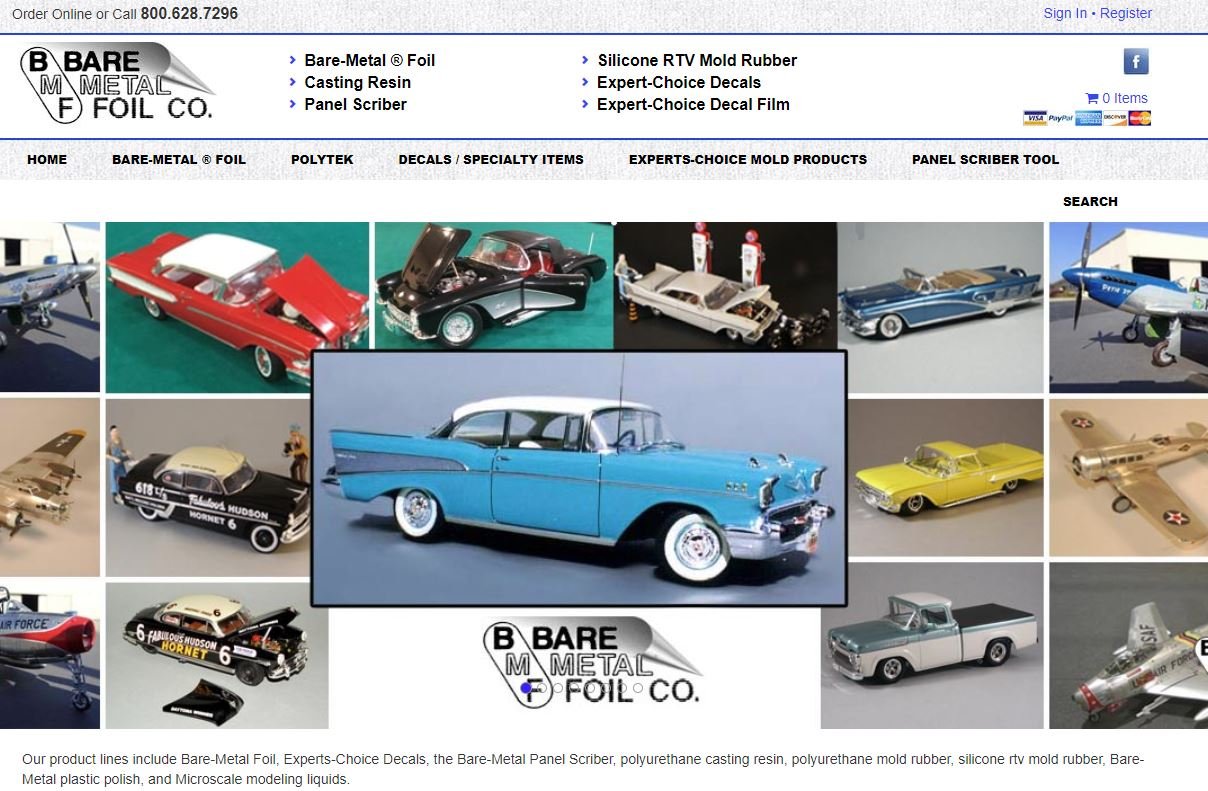
Task: Click the Register link
Action: point(1125,13)
